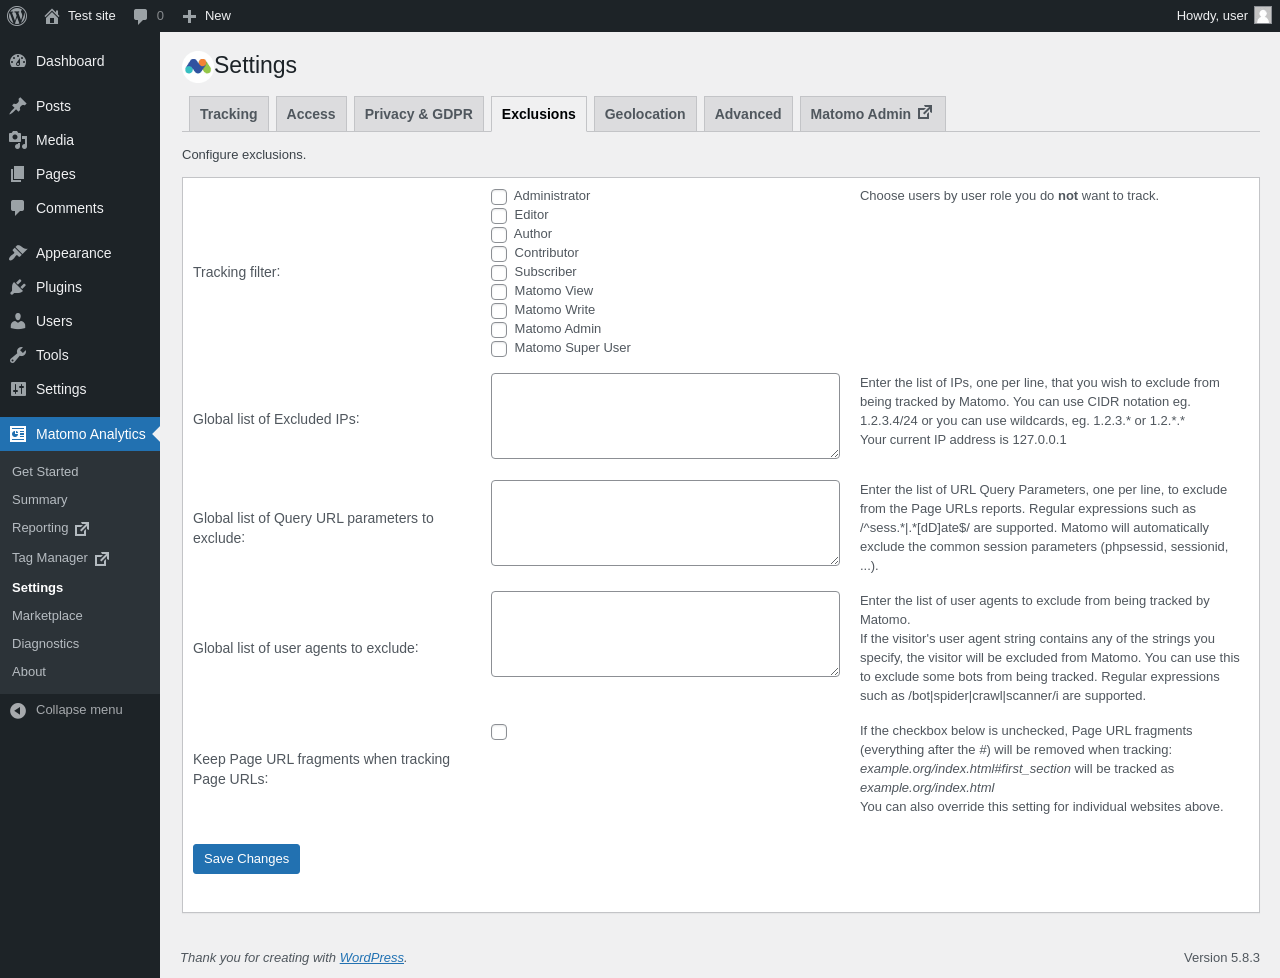
Task: Tick the Subscriber tracking filter checkbox
Action: pyautogui.click(x=499, y=273)
